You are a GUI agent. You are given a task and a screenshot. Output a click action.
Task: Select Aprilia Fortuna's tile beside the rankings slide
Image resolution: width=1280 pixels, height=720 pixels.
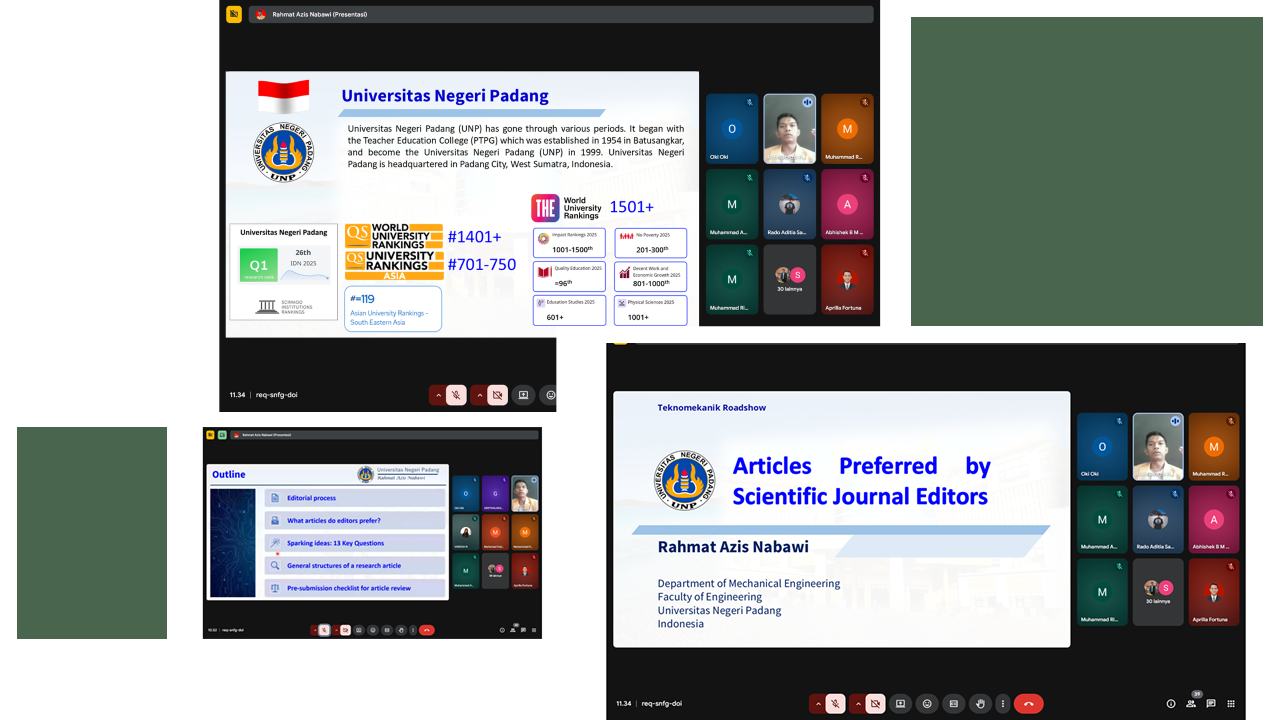point(847,280)
